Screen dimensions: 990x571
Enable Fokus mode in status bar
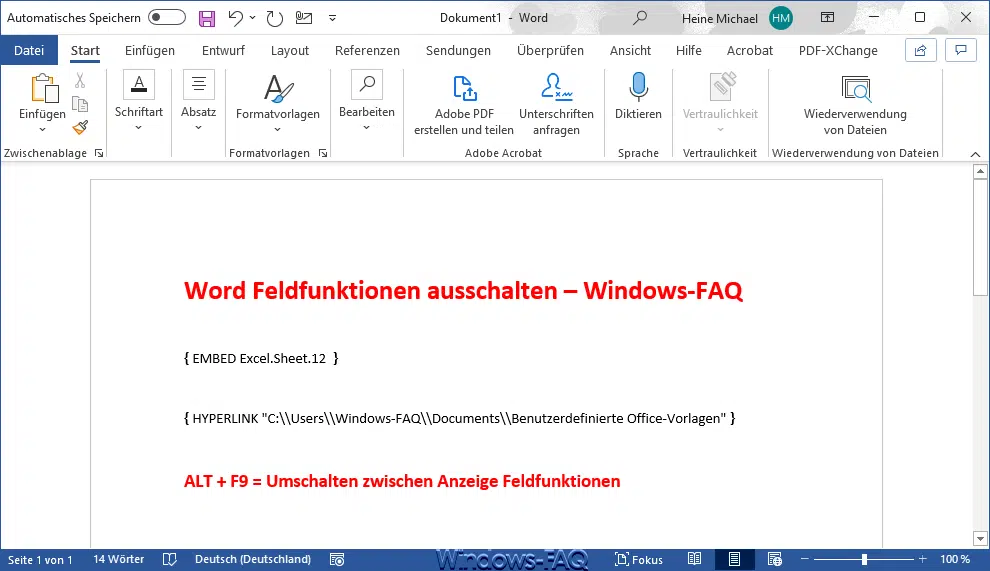coord(638,560)
